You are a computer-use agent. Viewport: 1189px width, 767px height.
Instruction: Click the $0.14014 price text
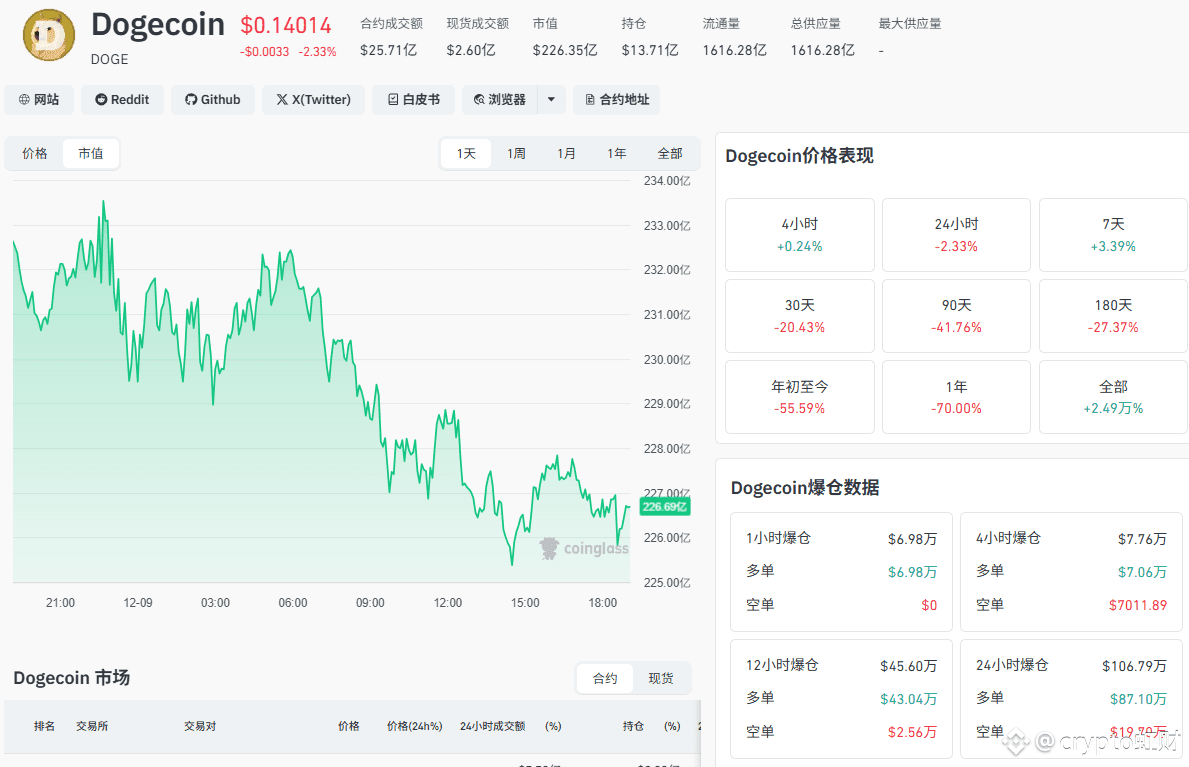coord(286,26)
